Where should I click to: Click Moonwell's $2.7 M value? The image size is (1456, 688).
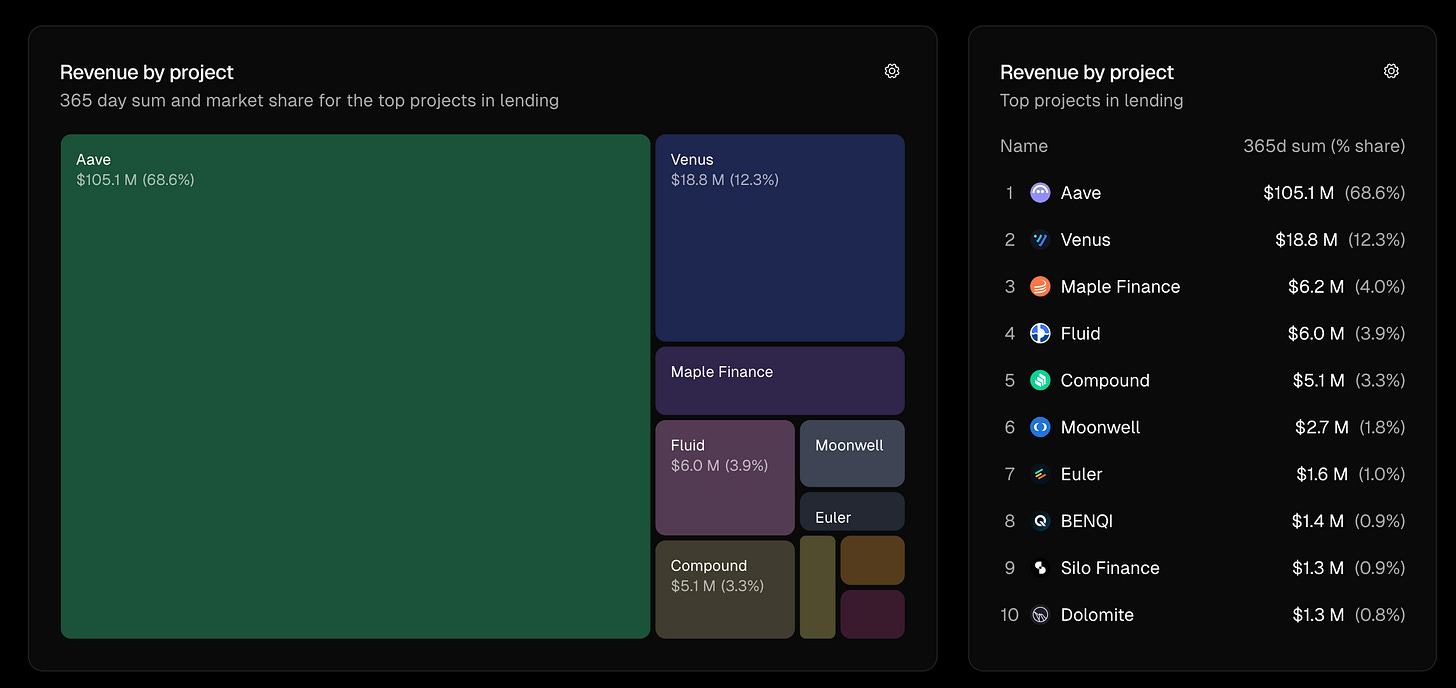[x=1322, y=427]
